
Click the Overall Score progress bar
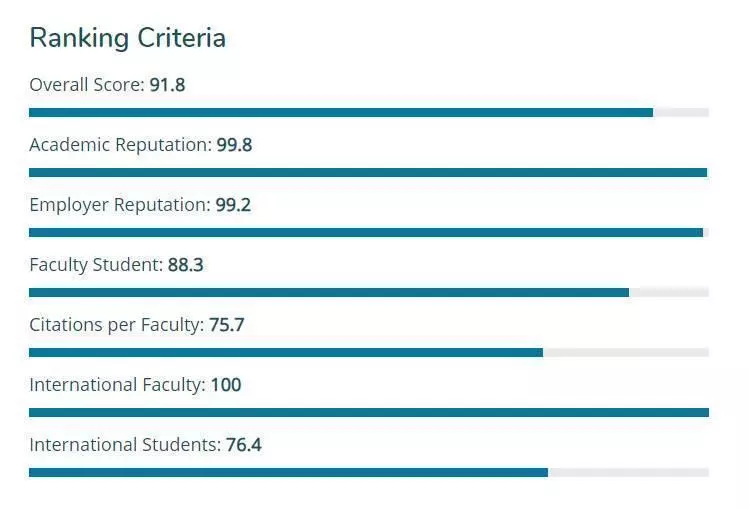(369, 113)
